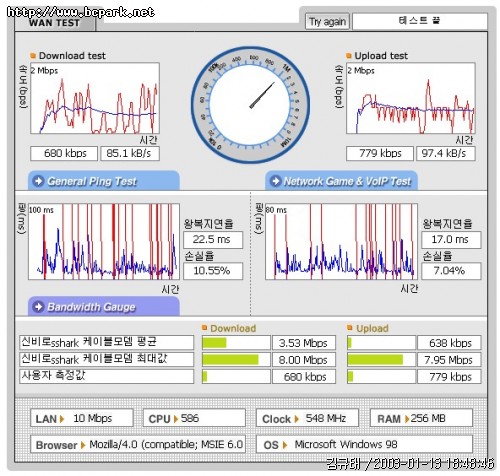
Task: Click the 7.04% loss rate value
Action: pos(451,271)
